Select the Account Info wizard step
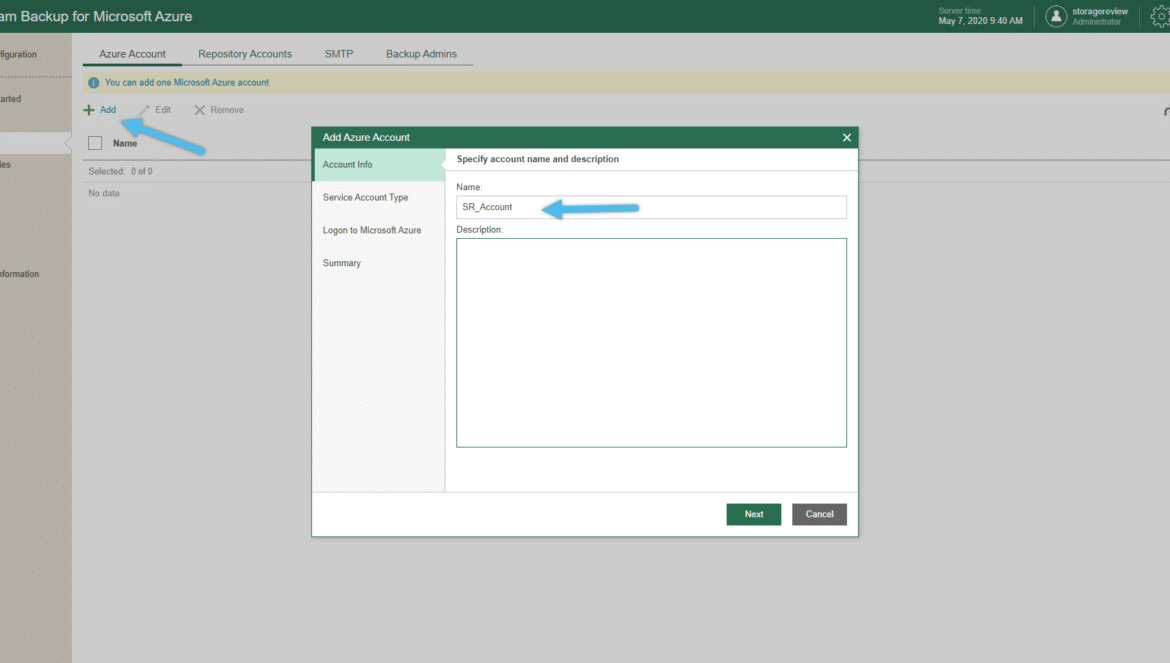This screenshot has width=1170, height=663. point(378,165)
